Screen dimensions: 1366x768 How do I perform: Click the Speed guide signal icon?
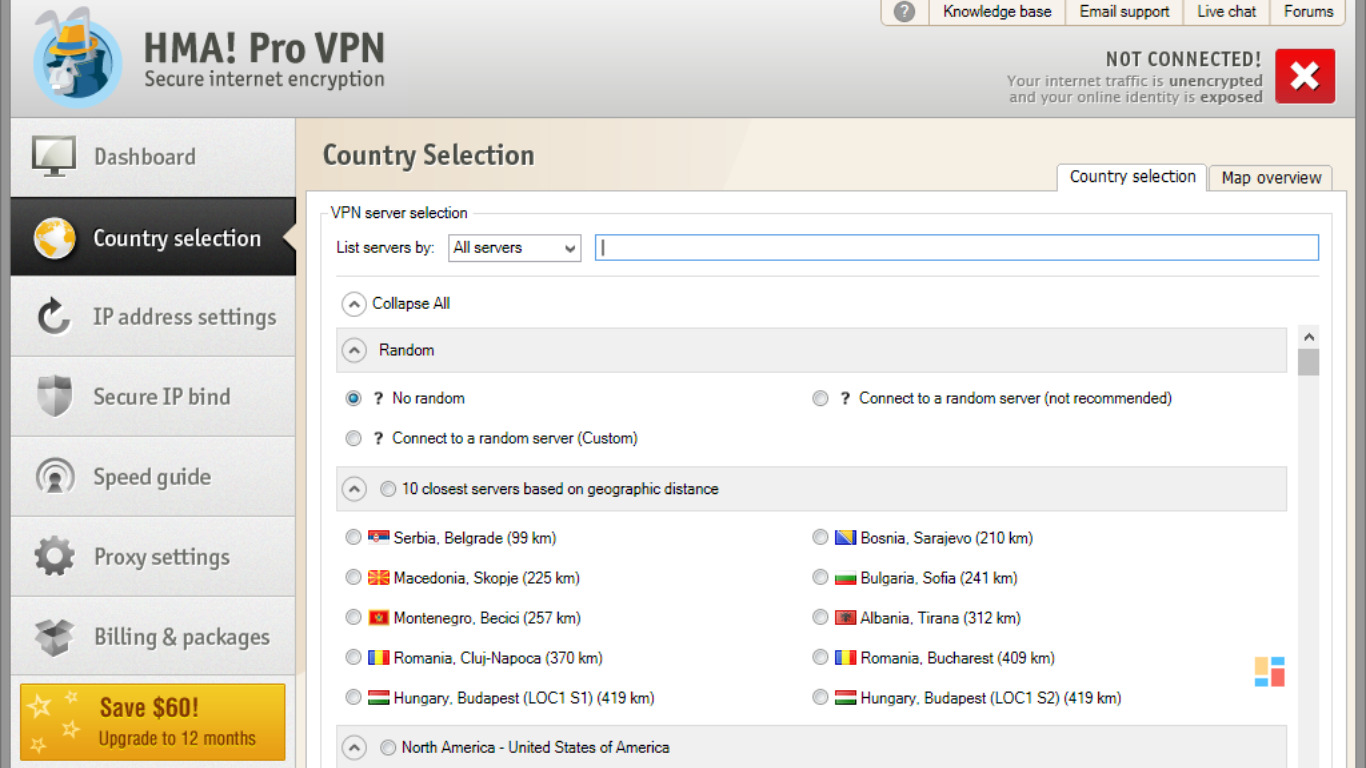click(54, 477)
